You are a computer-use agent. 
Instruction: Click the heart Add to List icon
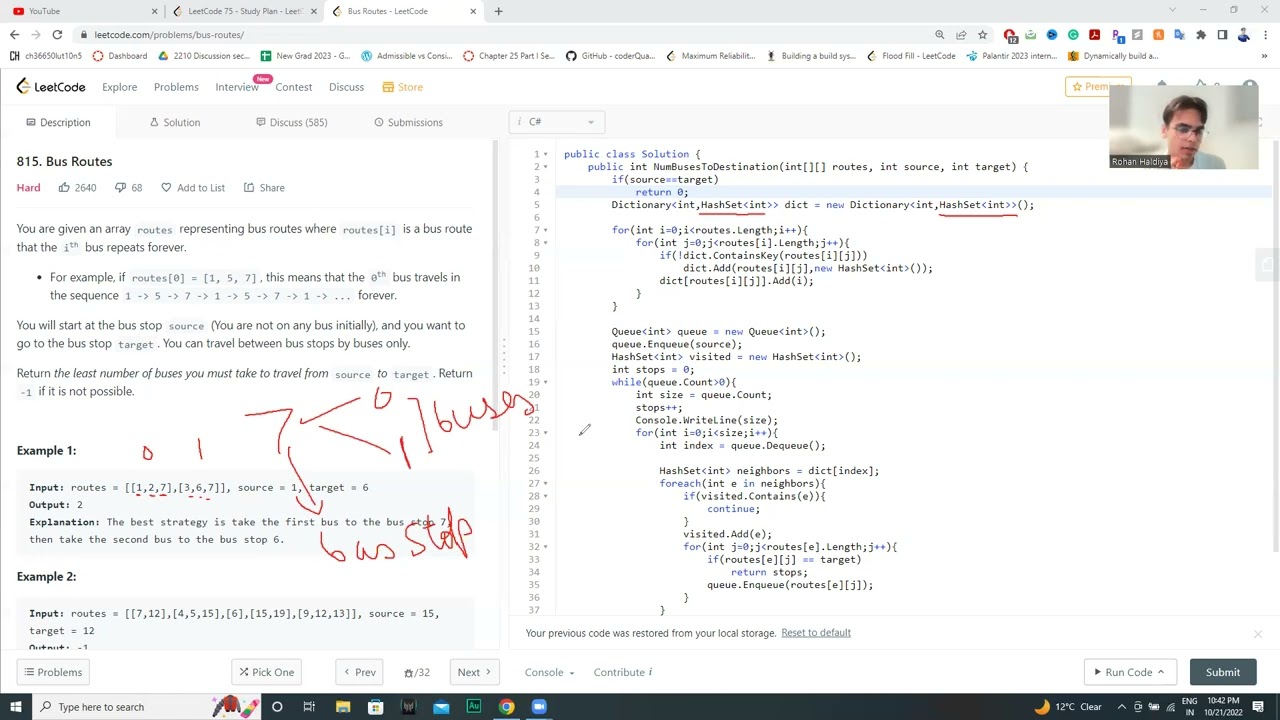(166, 188)
